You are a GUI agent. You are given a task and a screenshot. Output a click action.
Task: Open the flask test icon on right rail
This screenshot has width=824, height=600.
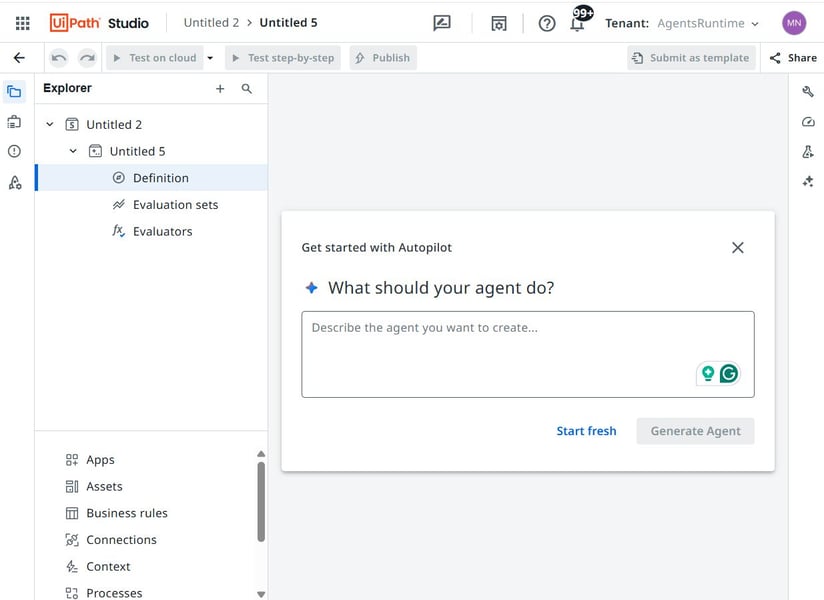pos(808,152)
